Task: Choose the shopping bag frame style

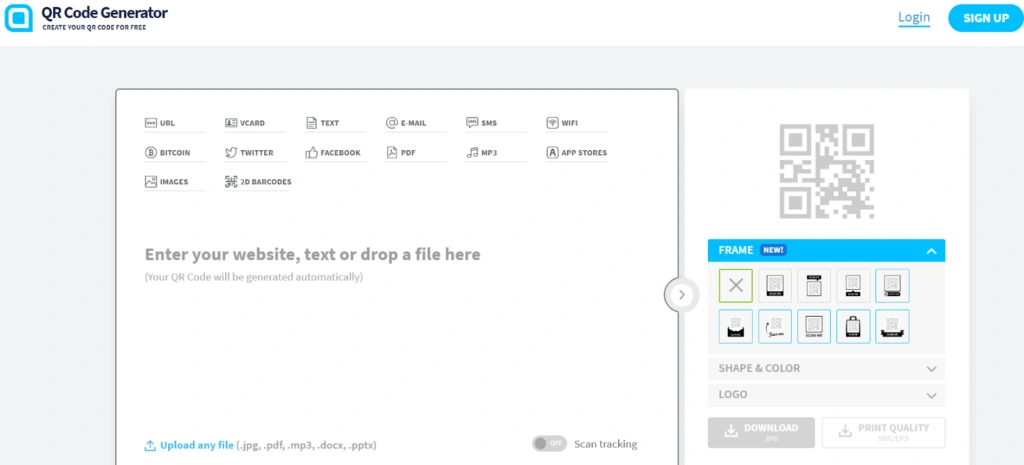Action: point(853,326)
